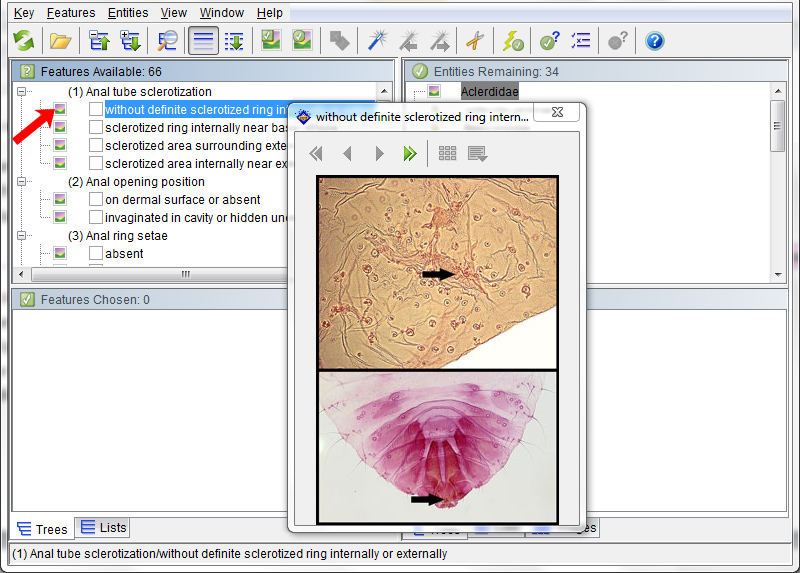The height and width of the screenshot is (573, 800).
Task: Open thumbnail grid view in image viewer
Action: tap(447, 154)
